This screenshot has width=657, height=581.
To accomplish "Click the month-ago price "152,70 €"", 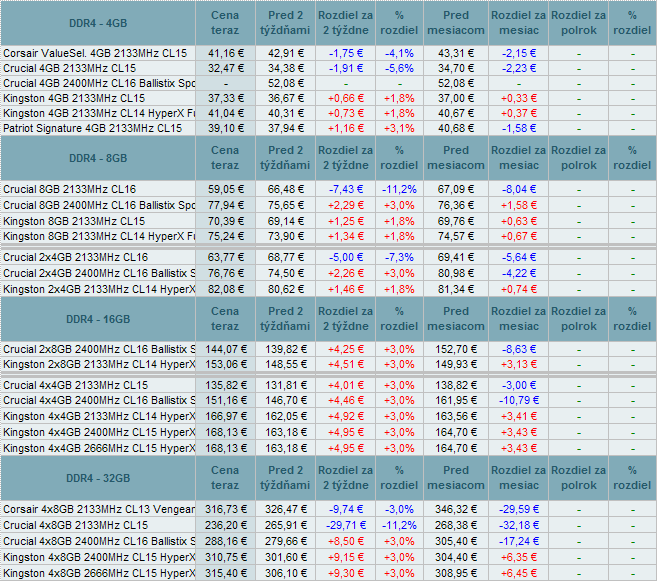I will click(456, 349).
